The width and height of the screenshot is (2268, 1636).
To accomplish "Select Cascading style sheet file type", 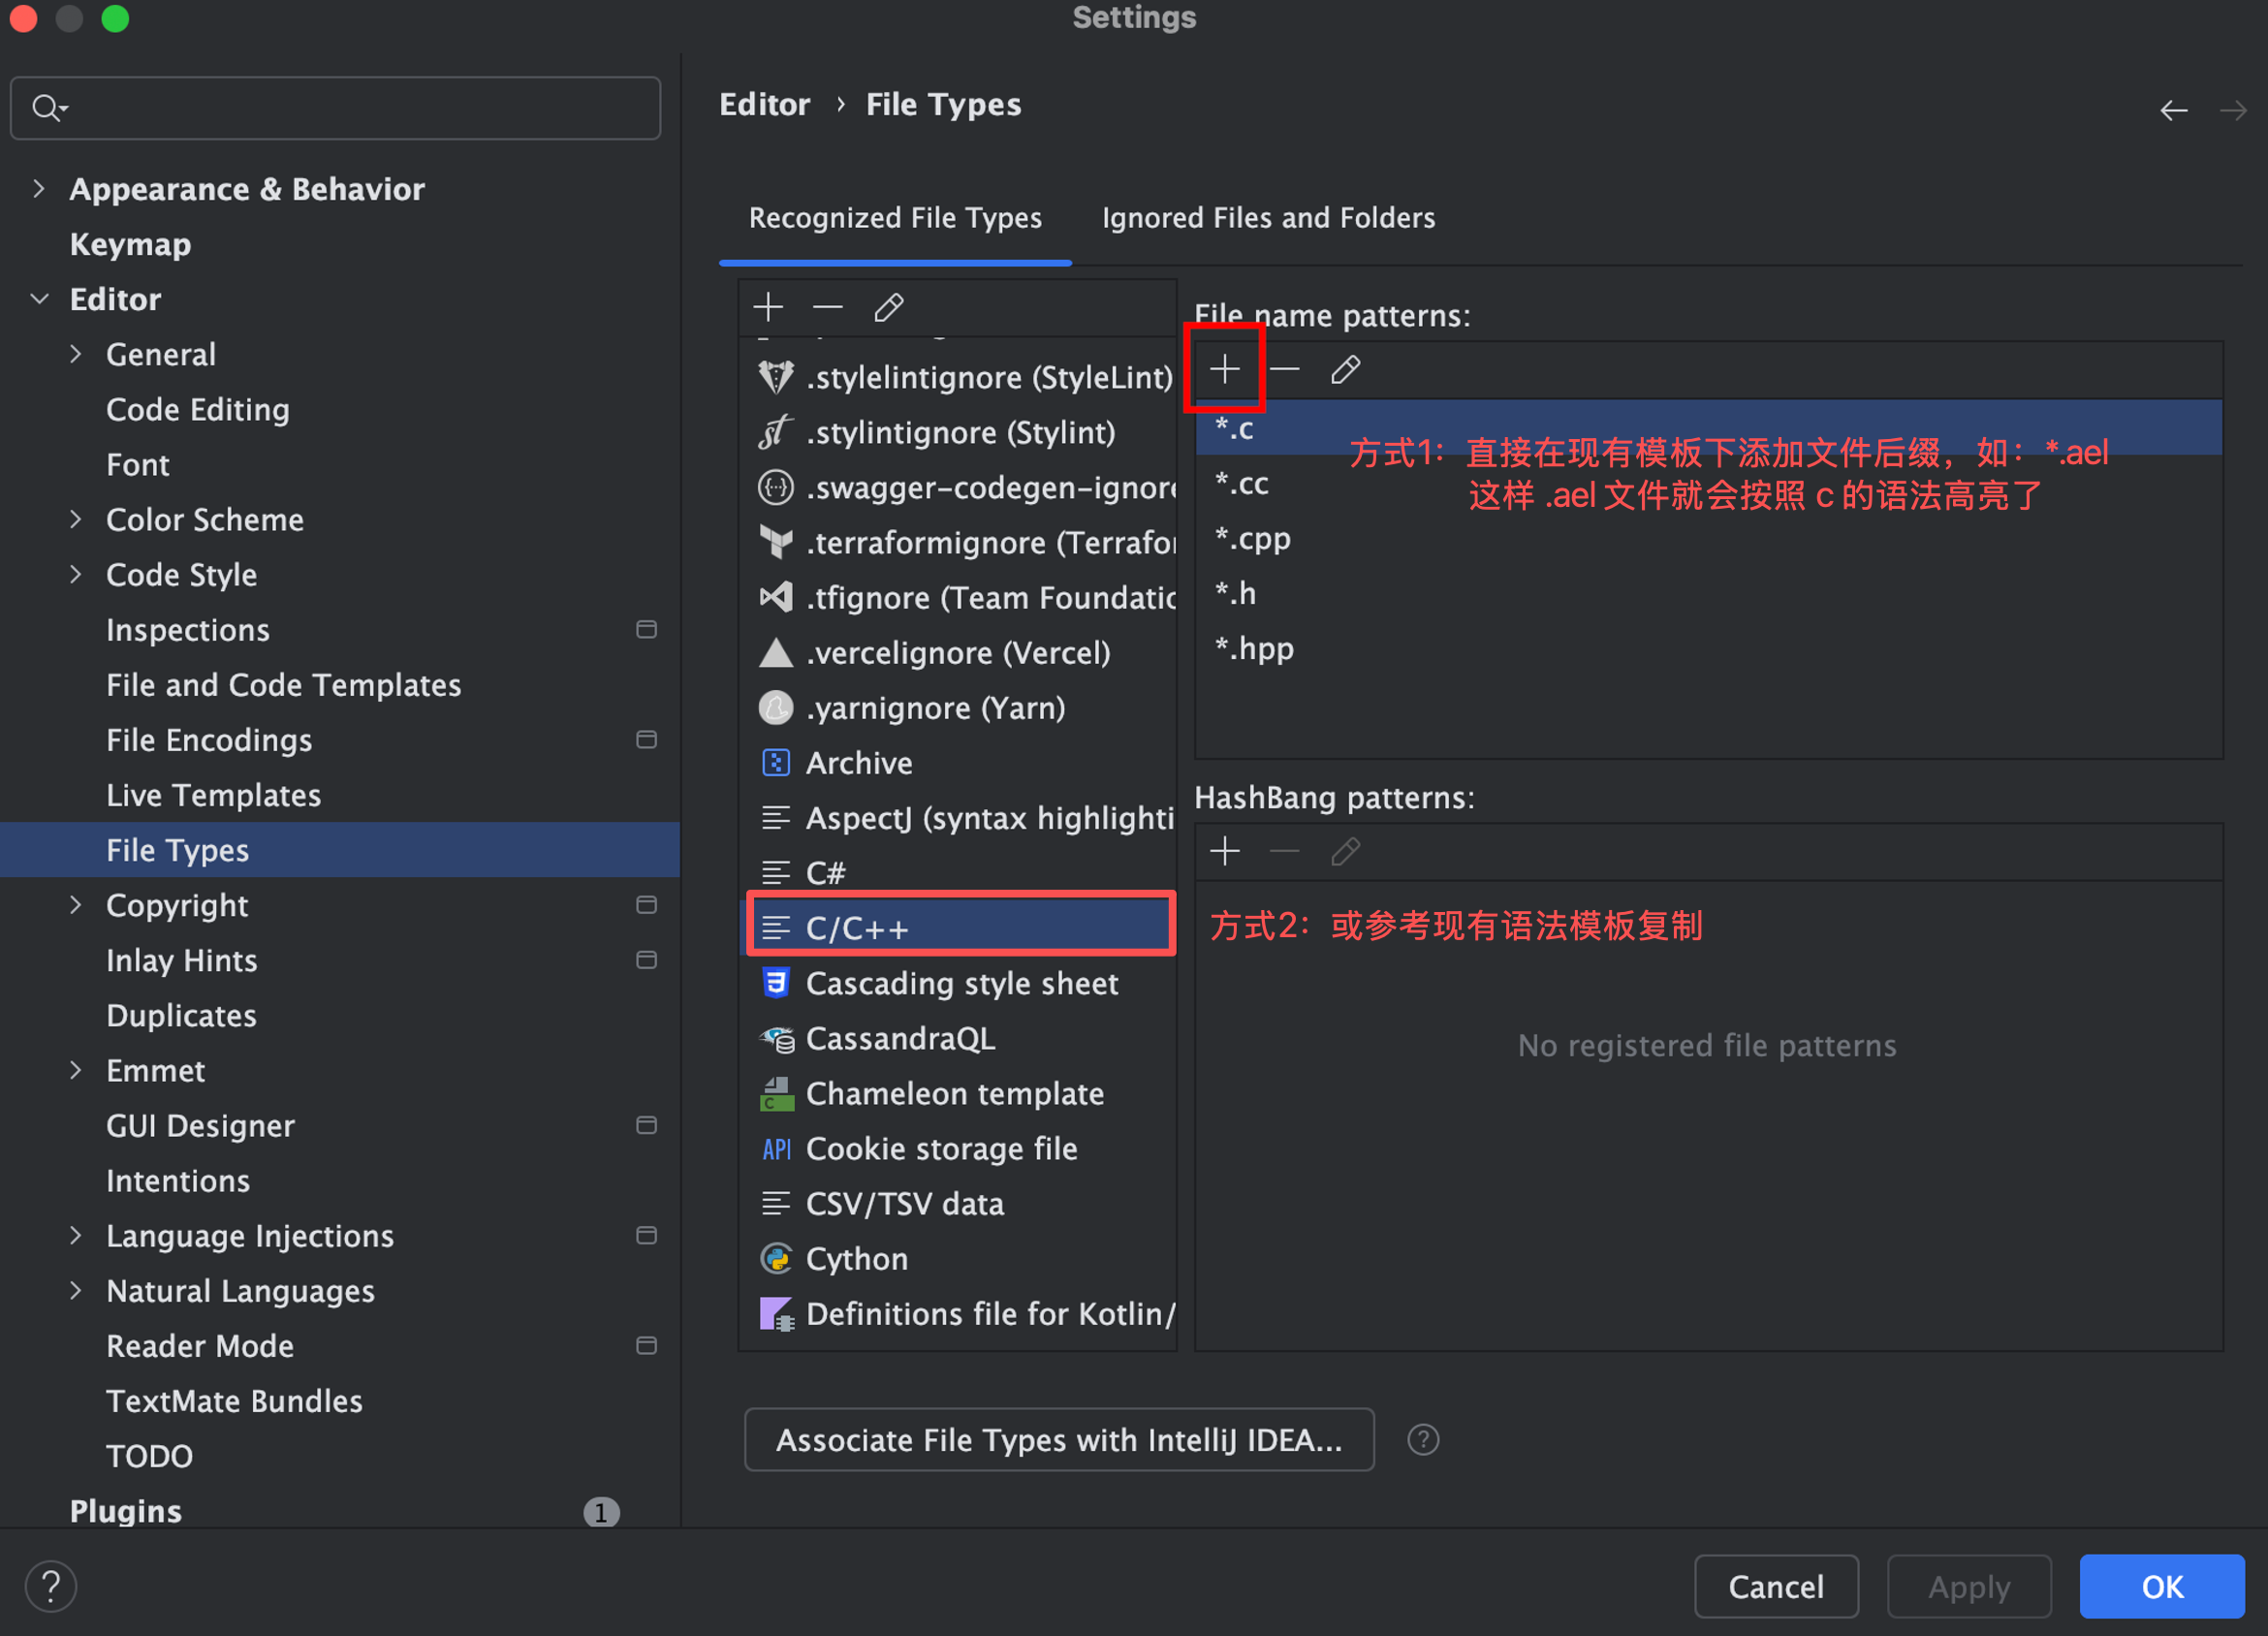I will click(x=961, y=984).
